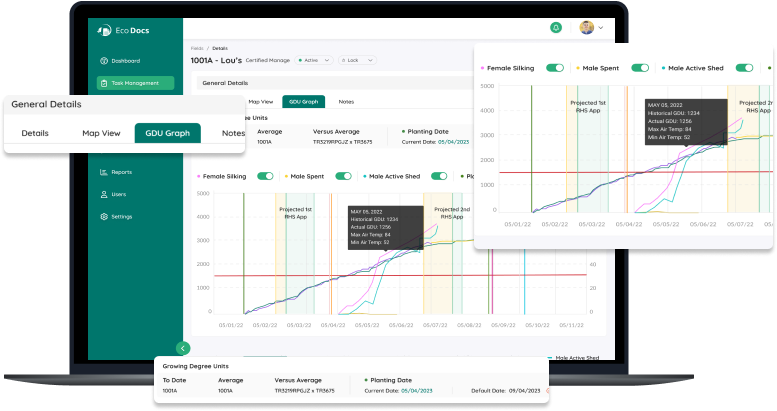Viewport: 777px width, 411px height.
Task: Expand the Active status dropdown
Action: pos(314,60)
